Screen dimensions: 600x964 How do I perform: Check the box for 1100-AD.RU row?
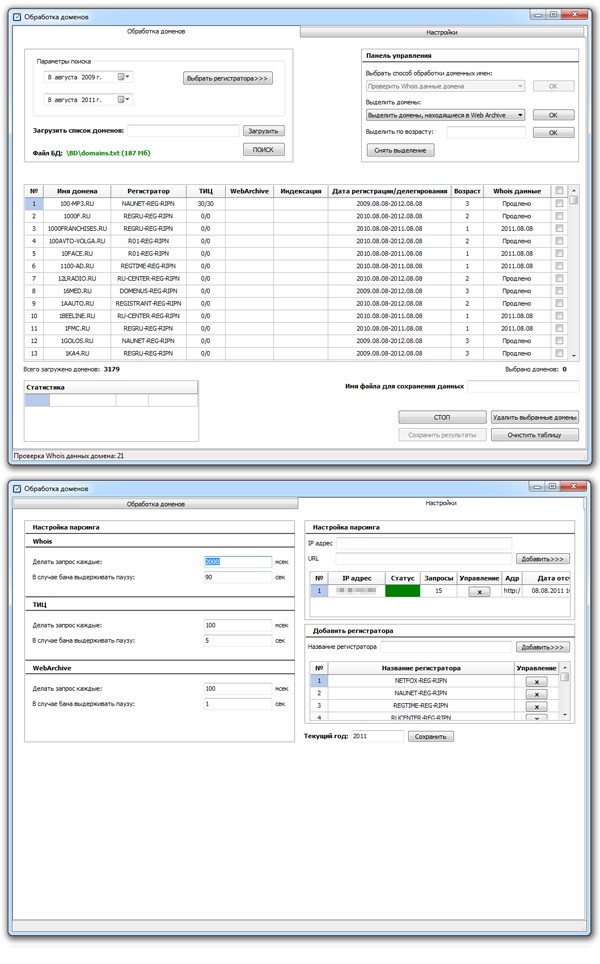[x=559, y=266]
